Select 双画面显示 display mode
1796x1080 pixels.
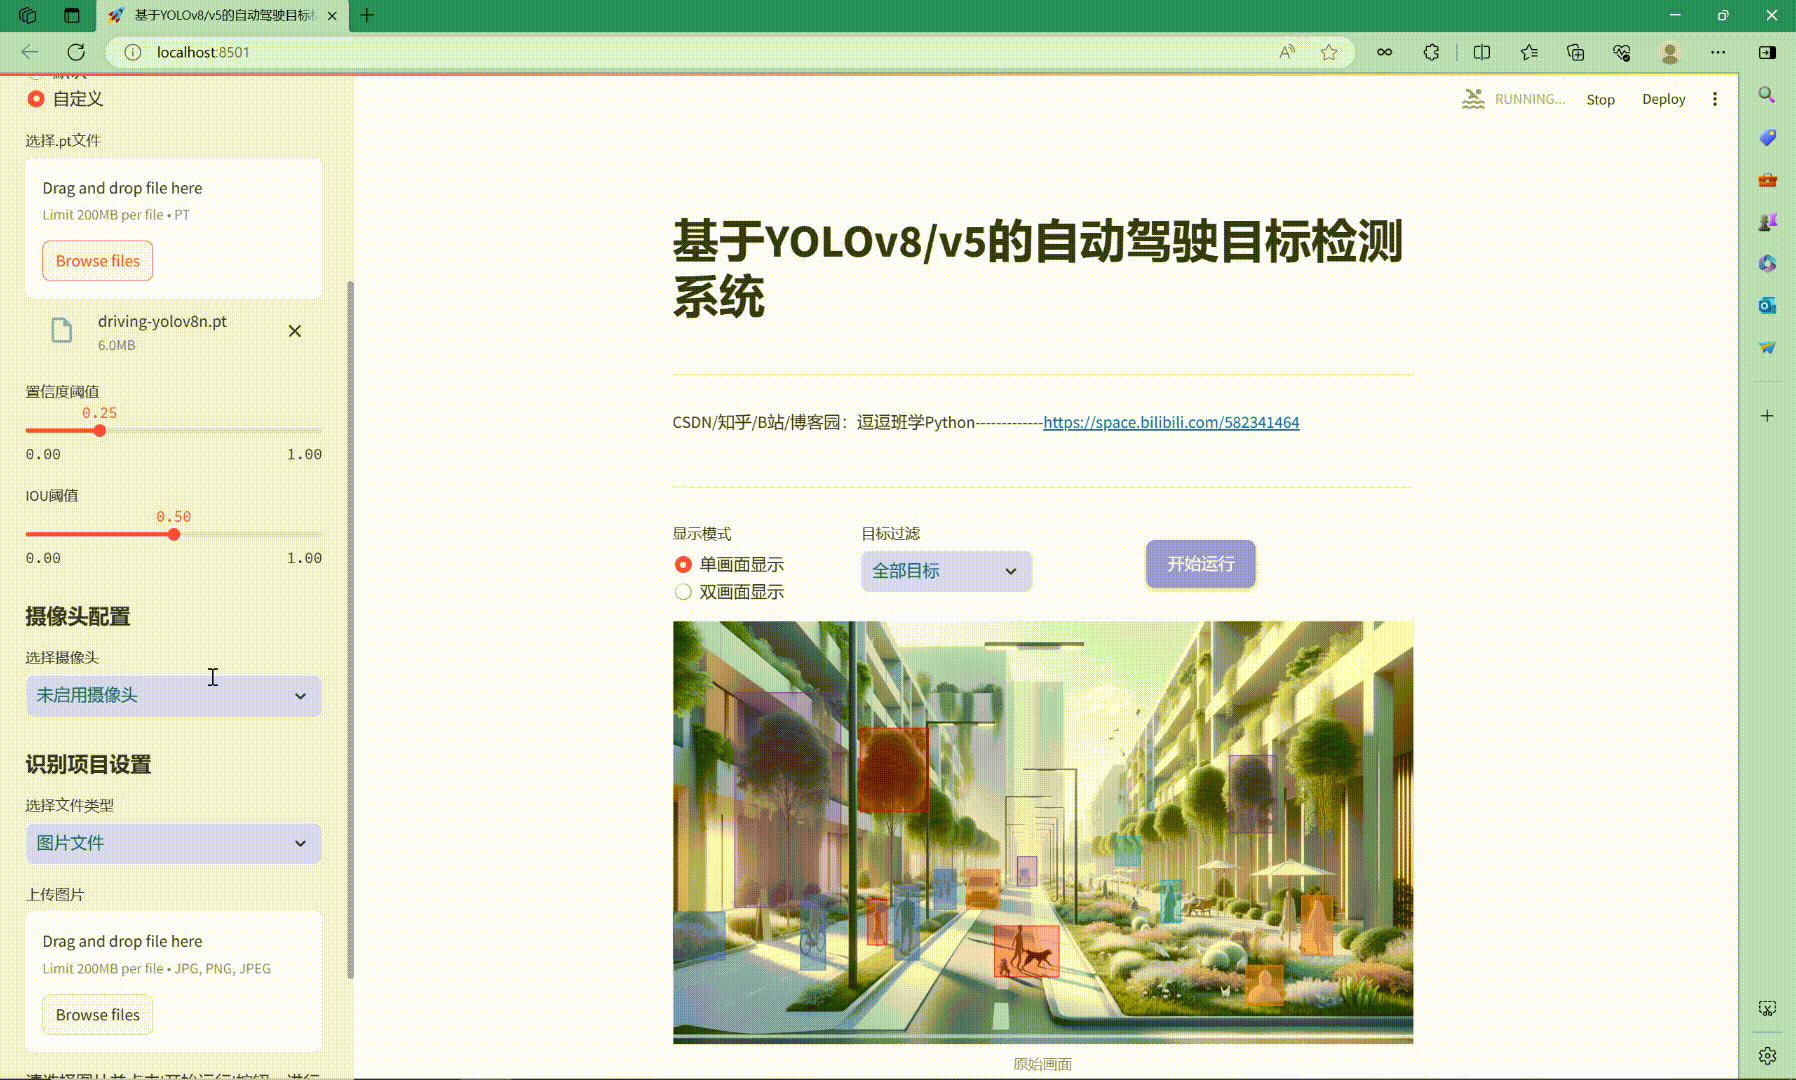tap(729, 592)
